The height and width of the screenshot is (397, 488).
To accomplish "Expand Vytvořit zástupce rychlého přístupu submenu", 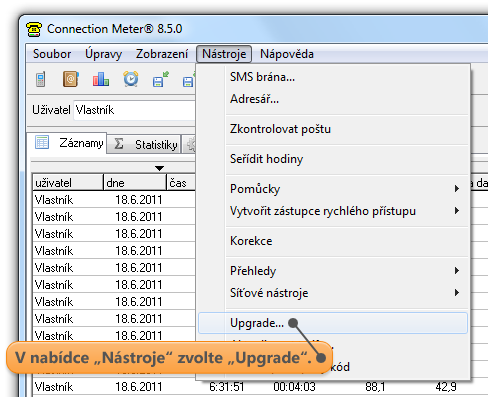I will (333, 211).
